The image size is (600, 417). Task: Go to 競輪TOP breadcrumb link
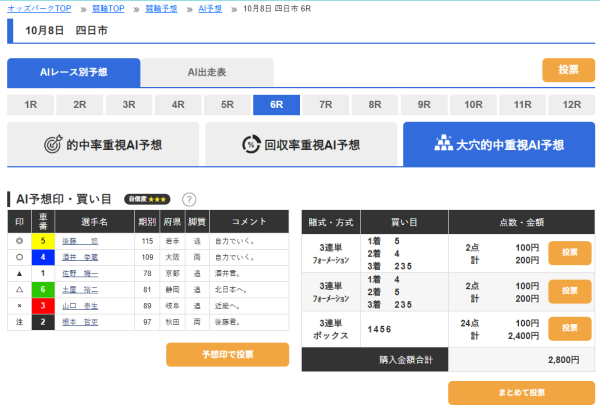click(108, 9)
